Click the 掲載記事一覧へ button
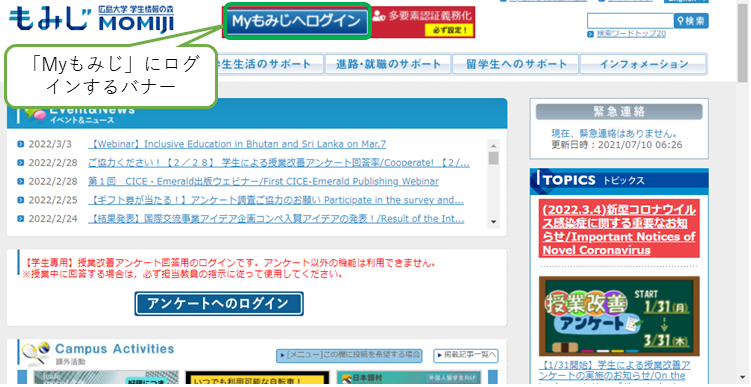The width and height of the screenshot is (751, 387). (466, 355)
